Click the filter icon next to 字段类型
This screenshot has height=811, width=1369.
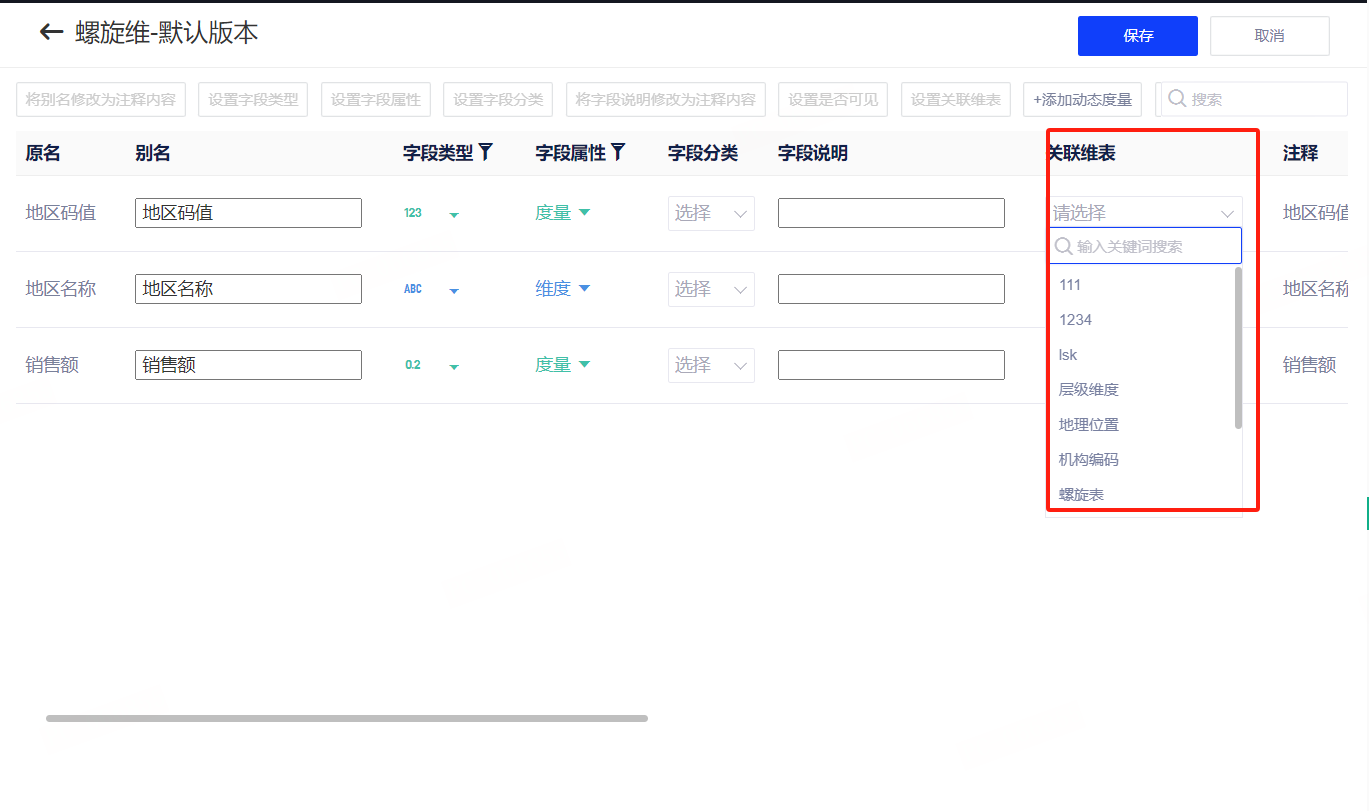[486, 152]
